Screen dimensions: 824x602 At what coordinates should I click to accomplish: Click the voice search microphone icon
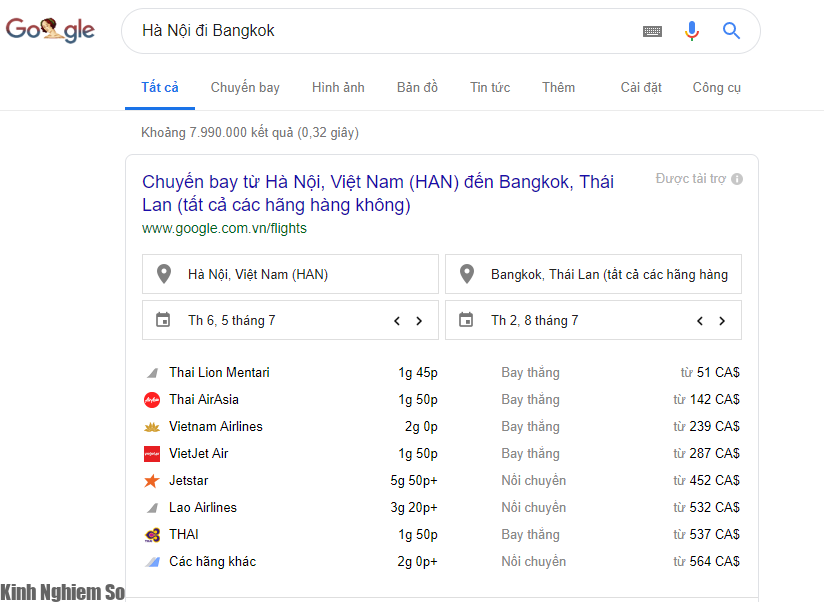click(x=692, y=31)
